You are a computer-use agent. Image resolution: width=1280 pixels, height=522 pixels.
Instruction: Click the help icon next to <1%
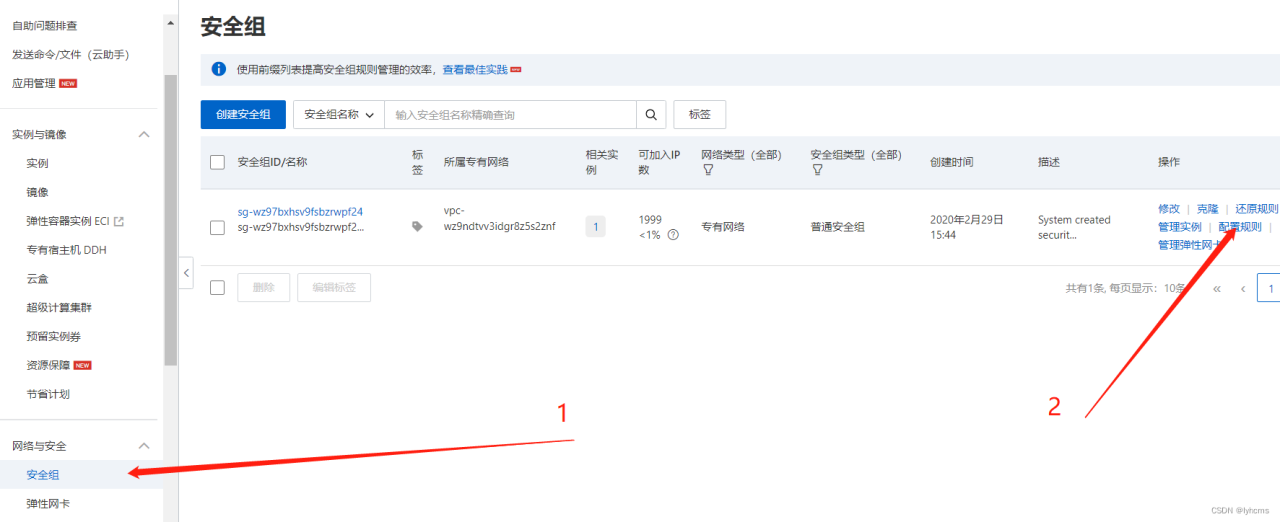[x=673, y=235]
